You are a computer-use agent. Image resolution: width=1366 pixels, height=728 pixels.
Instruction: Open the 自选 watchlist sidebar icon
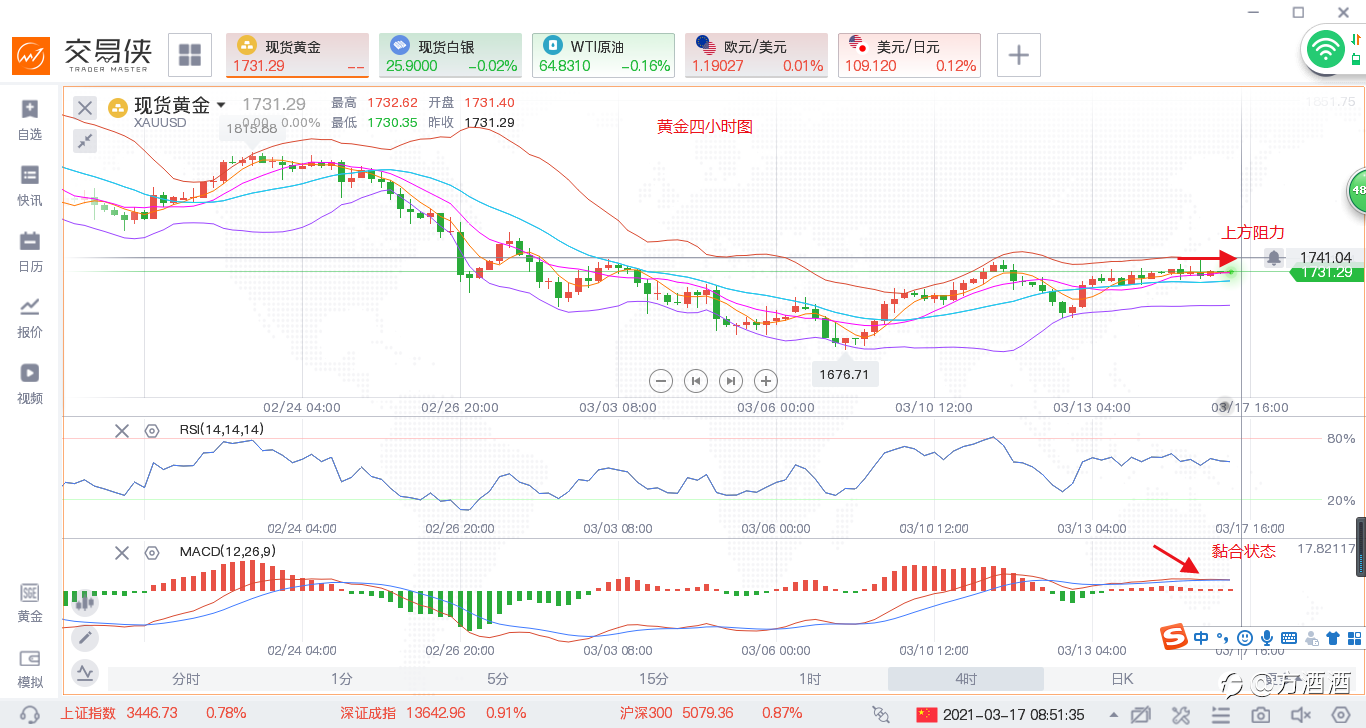pos(30,119)
